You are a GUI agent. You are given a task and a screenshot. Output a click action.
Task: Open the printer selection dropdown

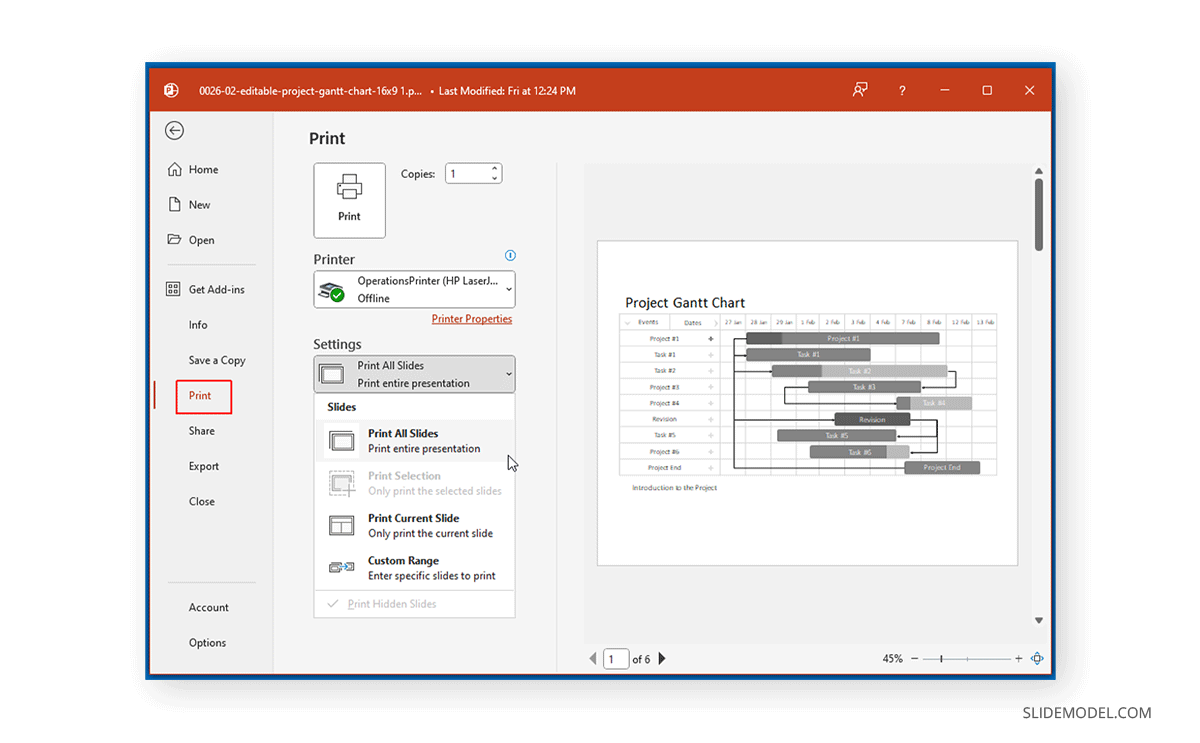point(415,289)
